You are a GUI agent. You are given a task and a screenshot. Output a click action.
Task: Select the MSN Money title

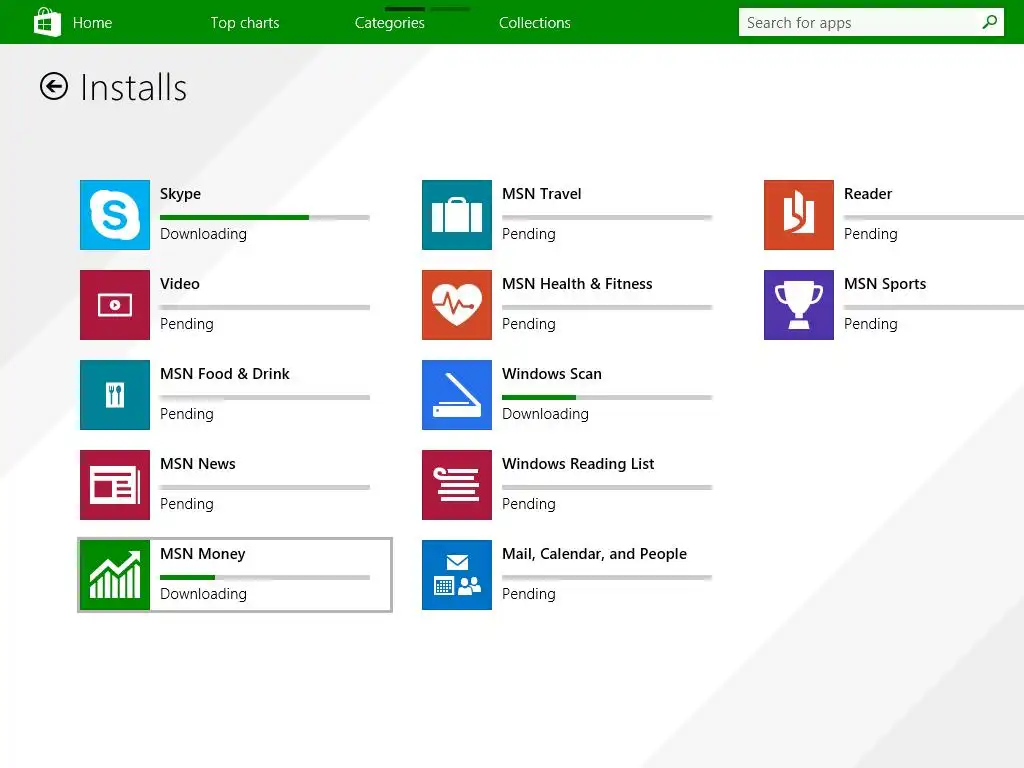coord(202,554)
